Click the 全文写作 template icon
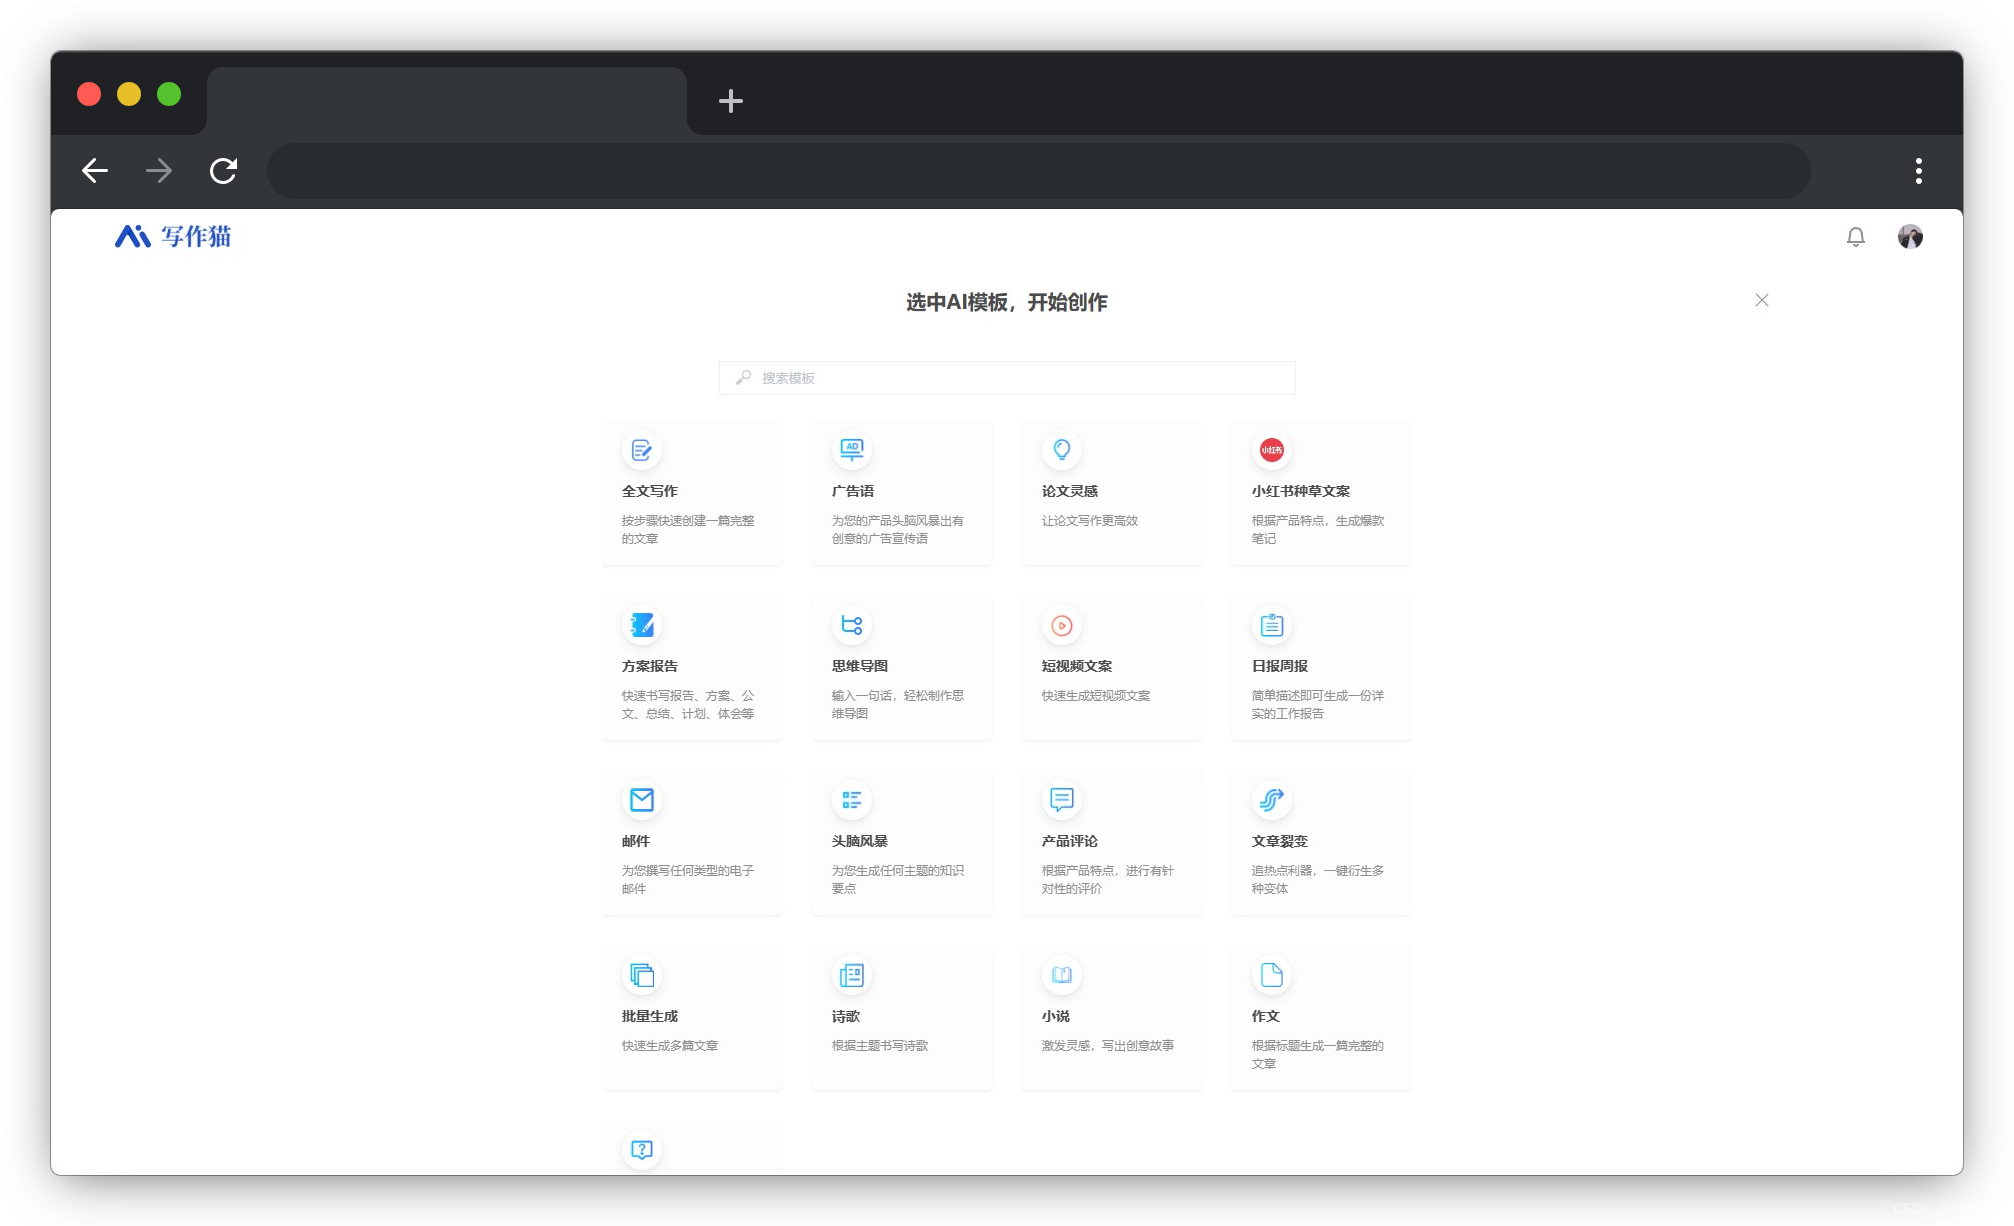 point(641,451)
